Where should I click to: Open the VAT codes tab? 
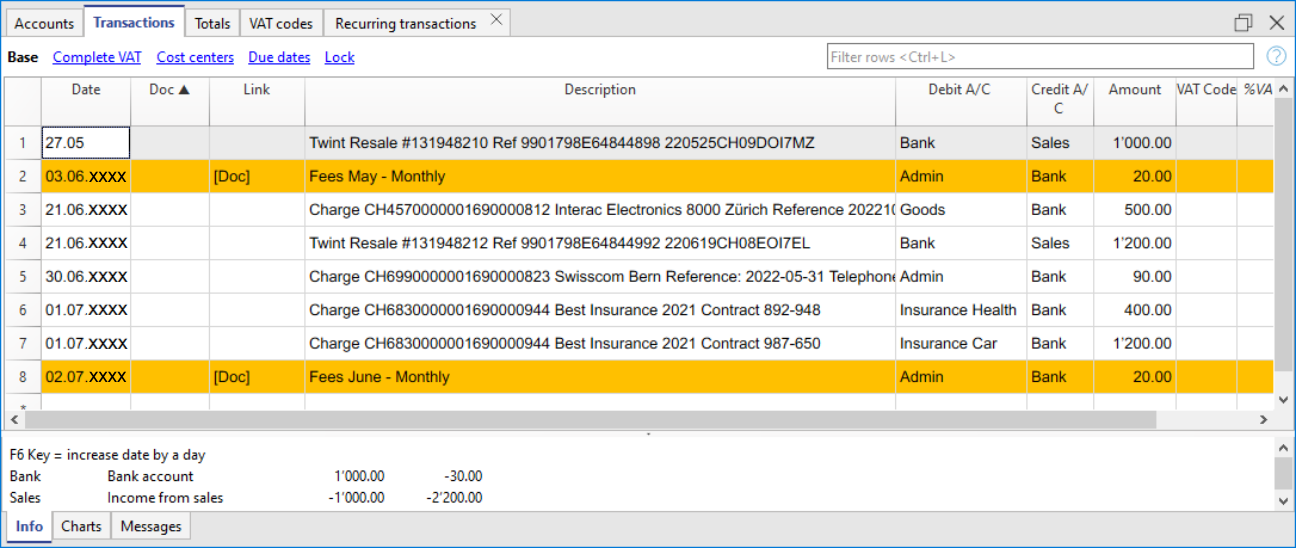281,23
